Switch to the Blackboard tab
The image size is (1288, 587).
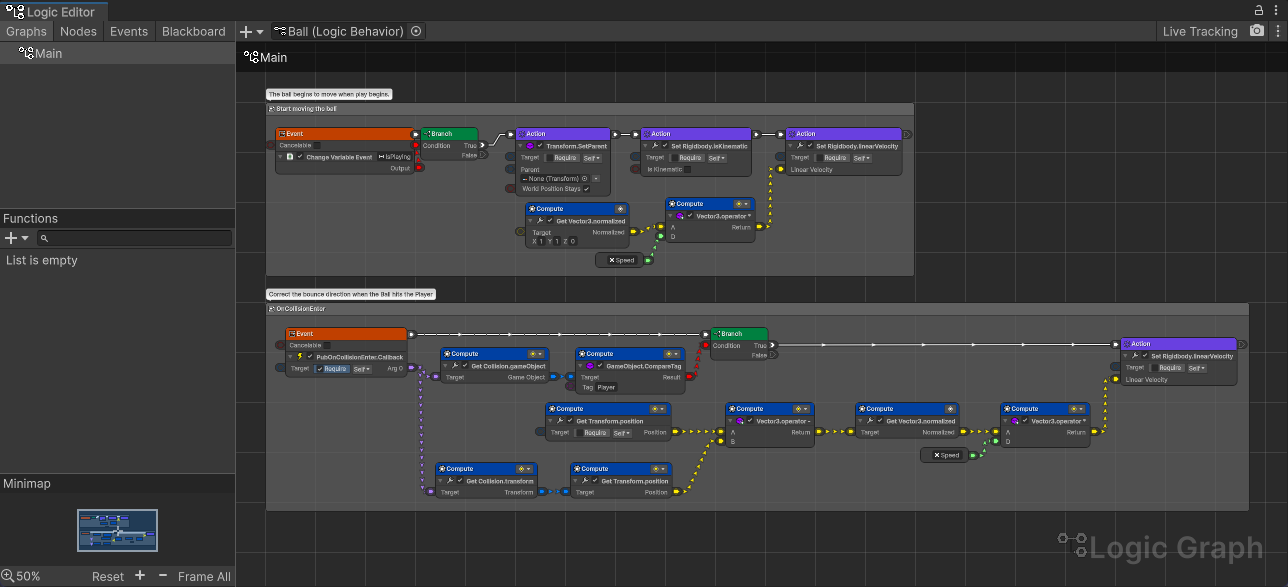point(193,31)
